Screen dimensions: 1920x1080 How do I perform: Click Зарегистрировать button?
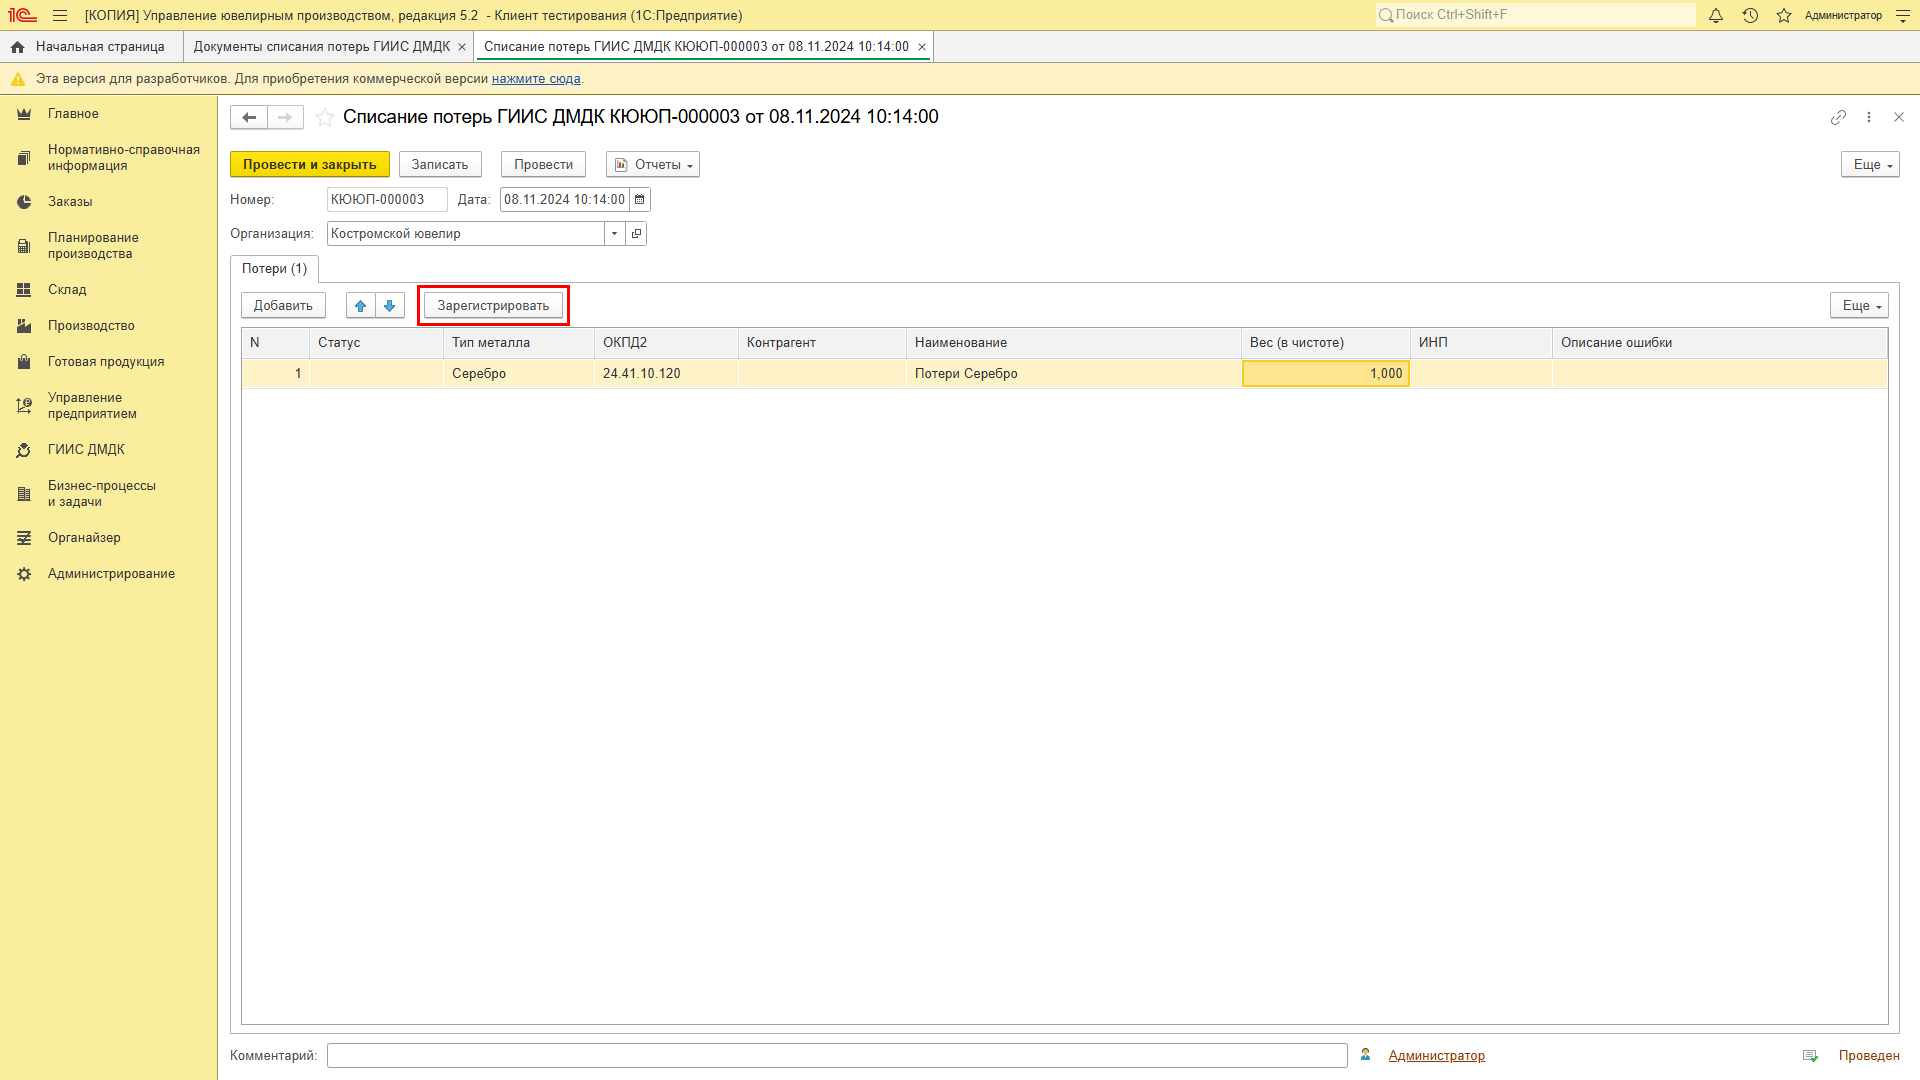click(x=493, y=306)
